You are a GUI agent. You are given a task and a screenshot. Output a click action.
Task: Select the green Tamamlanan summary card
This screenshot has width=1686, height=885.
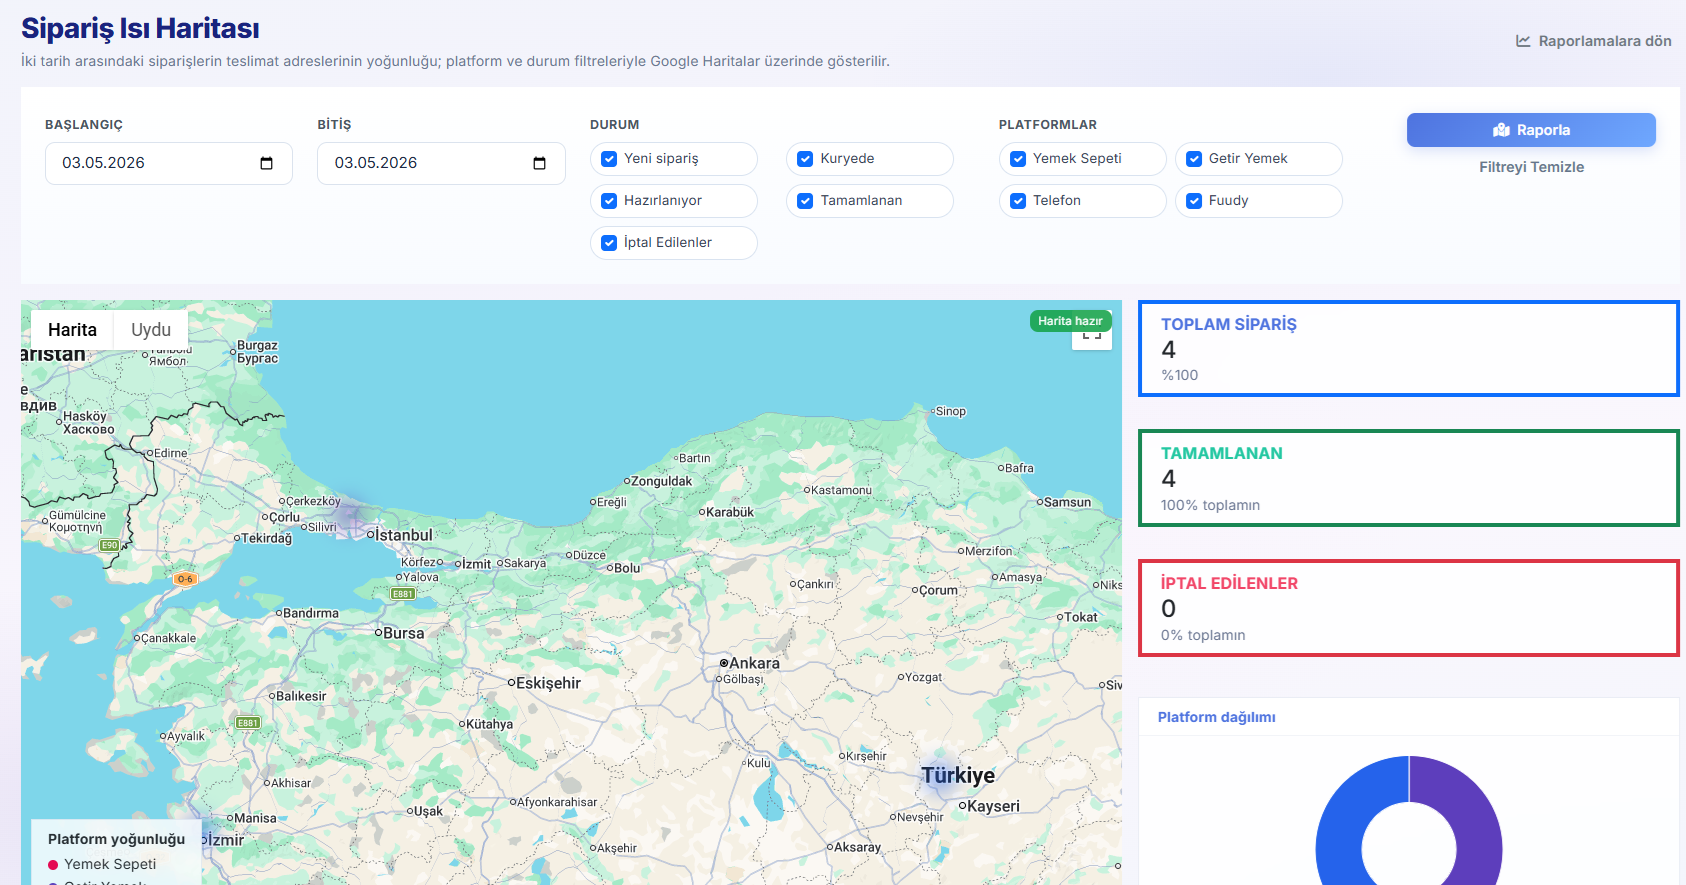coord(1409,478)
